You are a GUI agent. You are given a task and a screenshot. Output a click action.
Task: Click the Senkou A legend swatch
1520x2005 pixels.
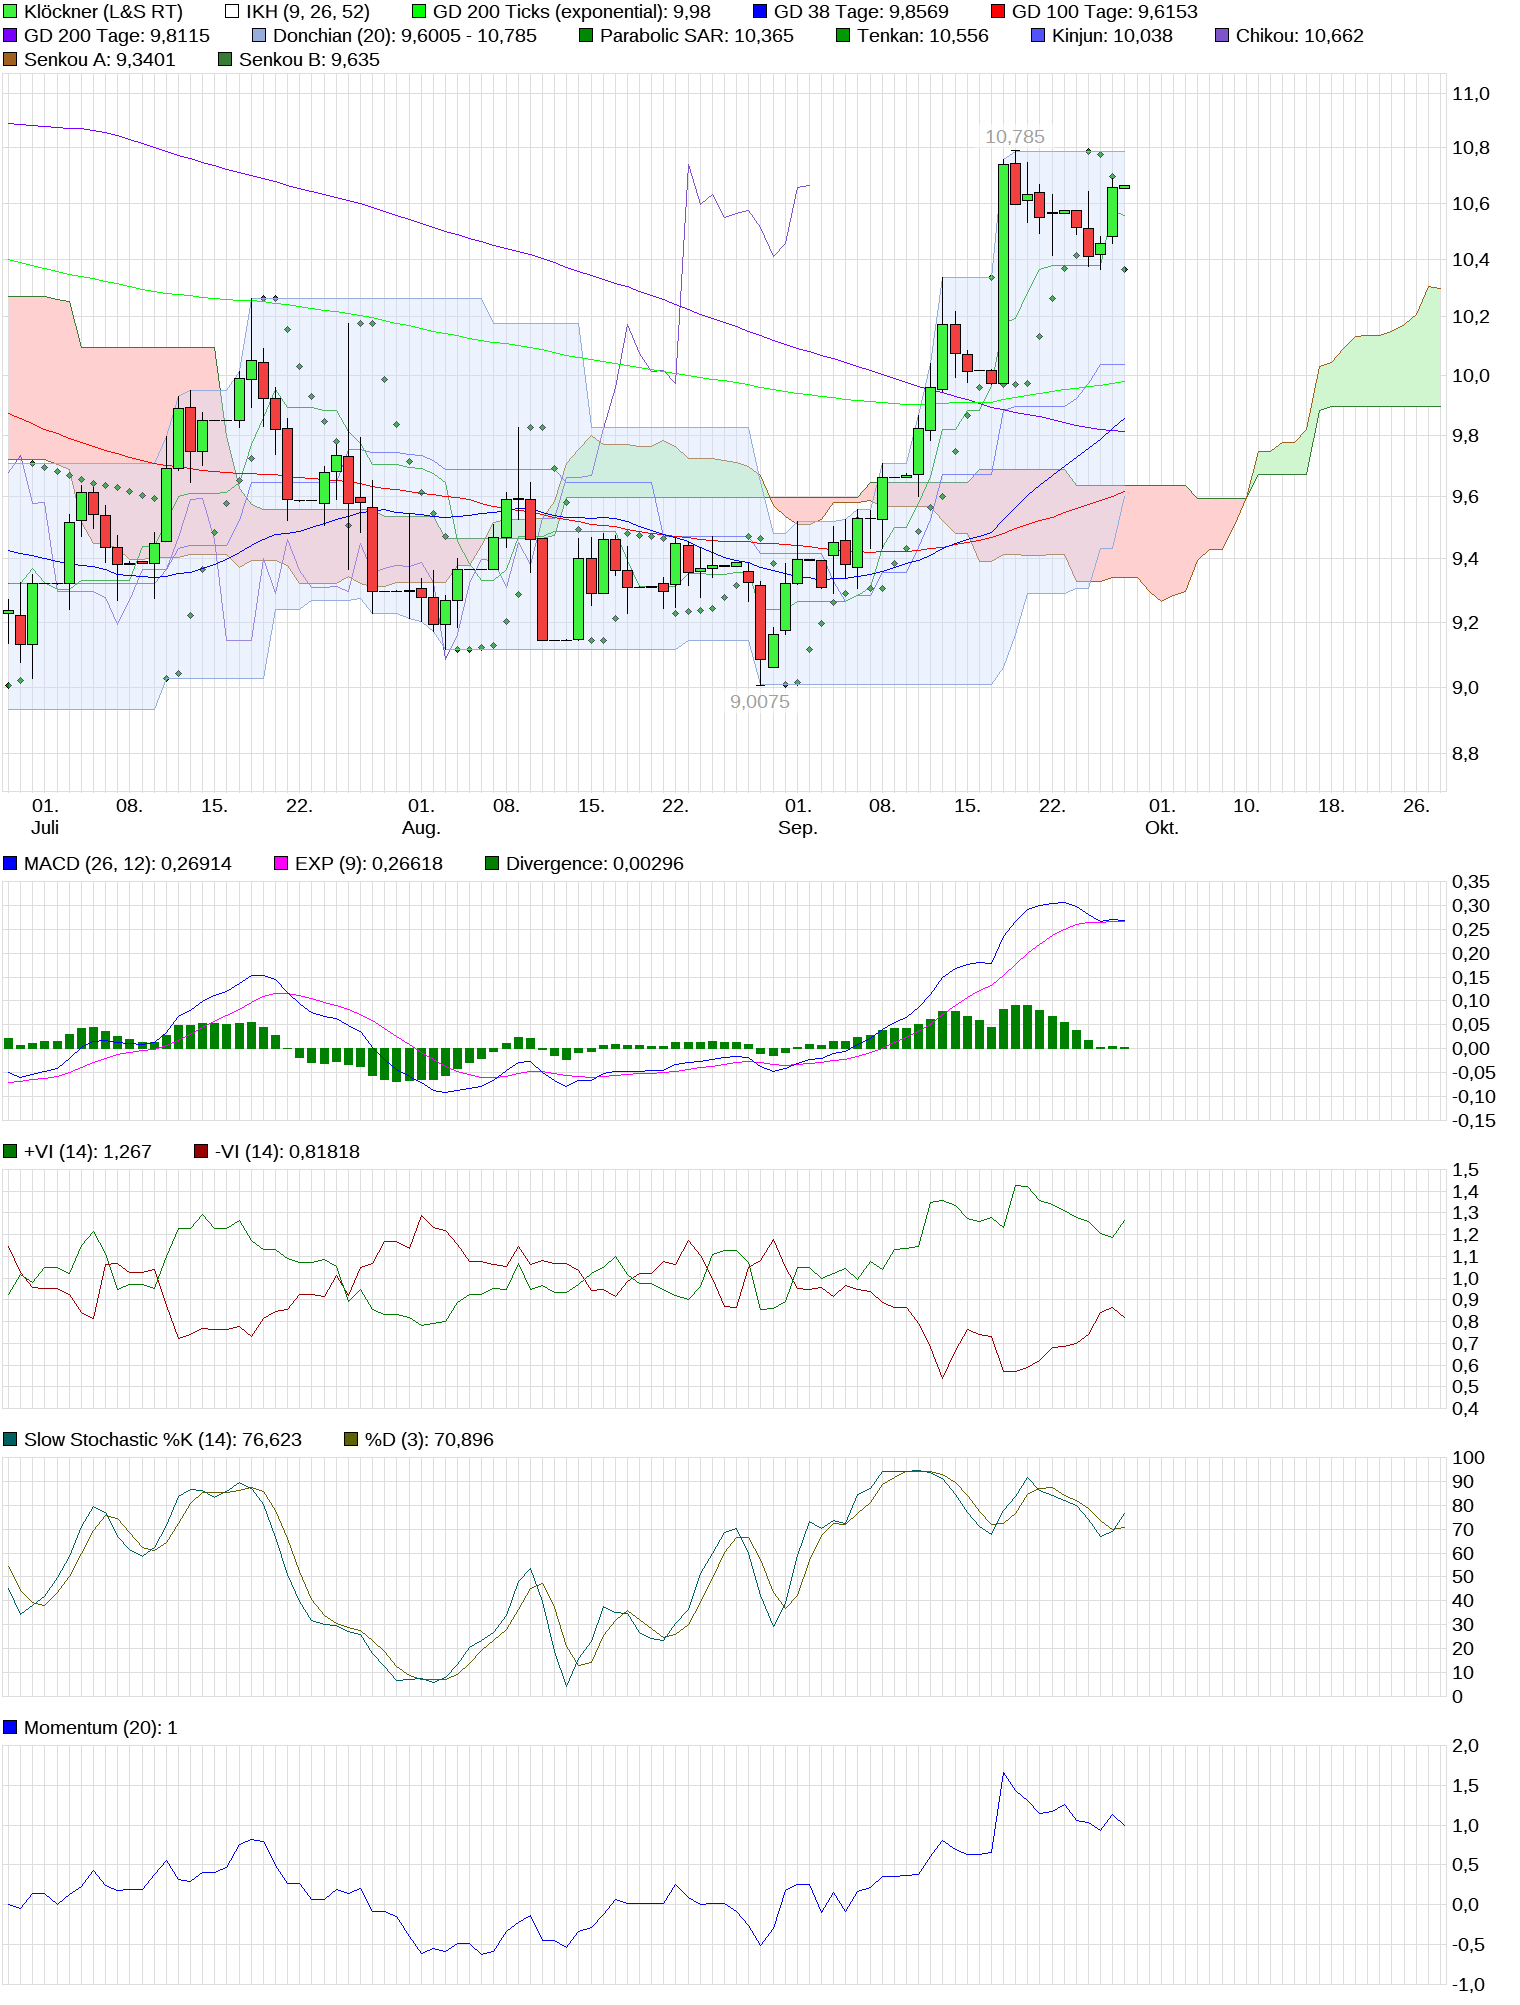tap(10, 60)
